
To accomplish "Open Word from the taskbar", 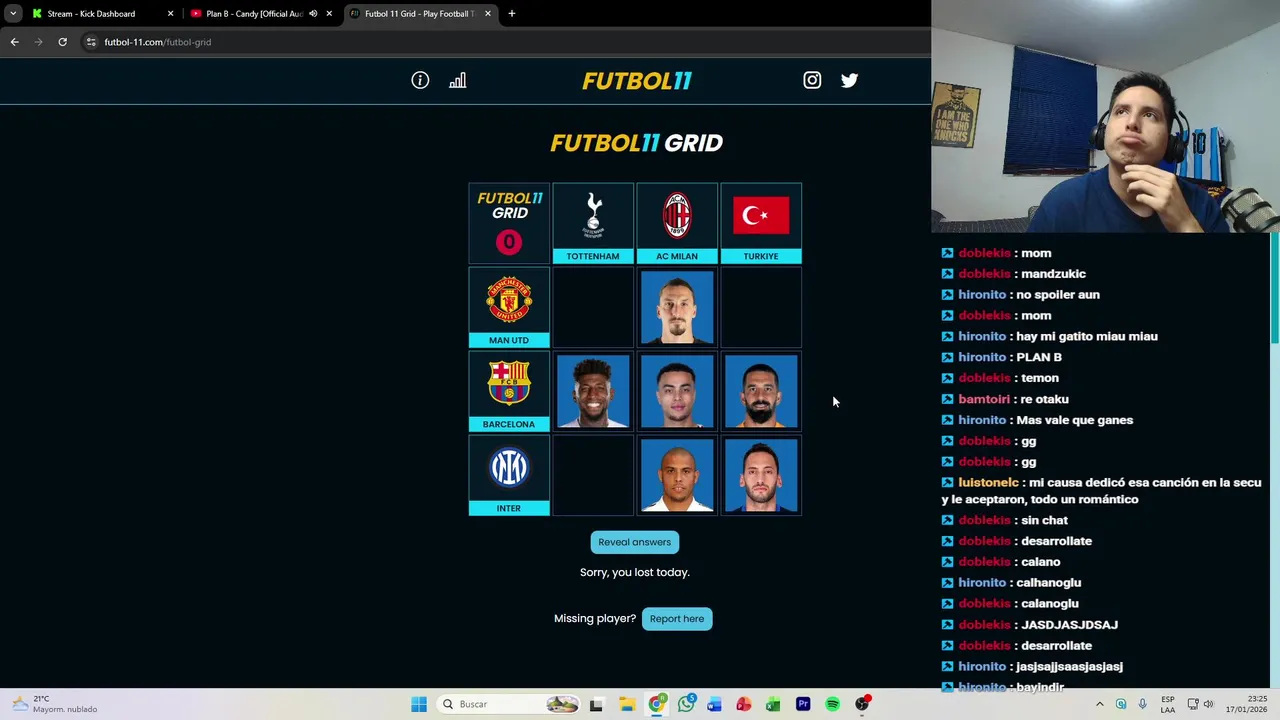I will click(x=714, y=704).
